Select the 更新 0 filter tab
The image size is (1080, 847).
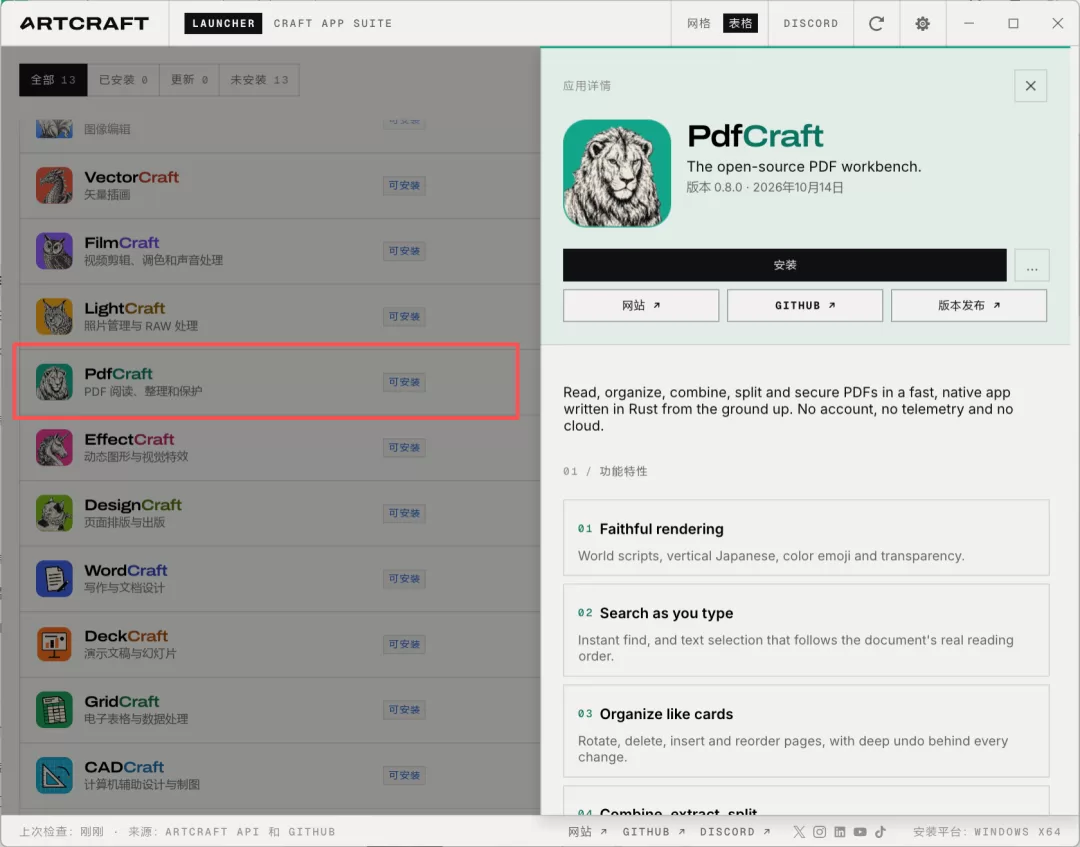[189, 80]
